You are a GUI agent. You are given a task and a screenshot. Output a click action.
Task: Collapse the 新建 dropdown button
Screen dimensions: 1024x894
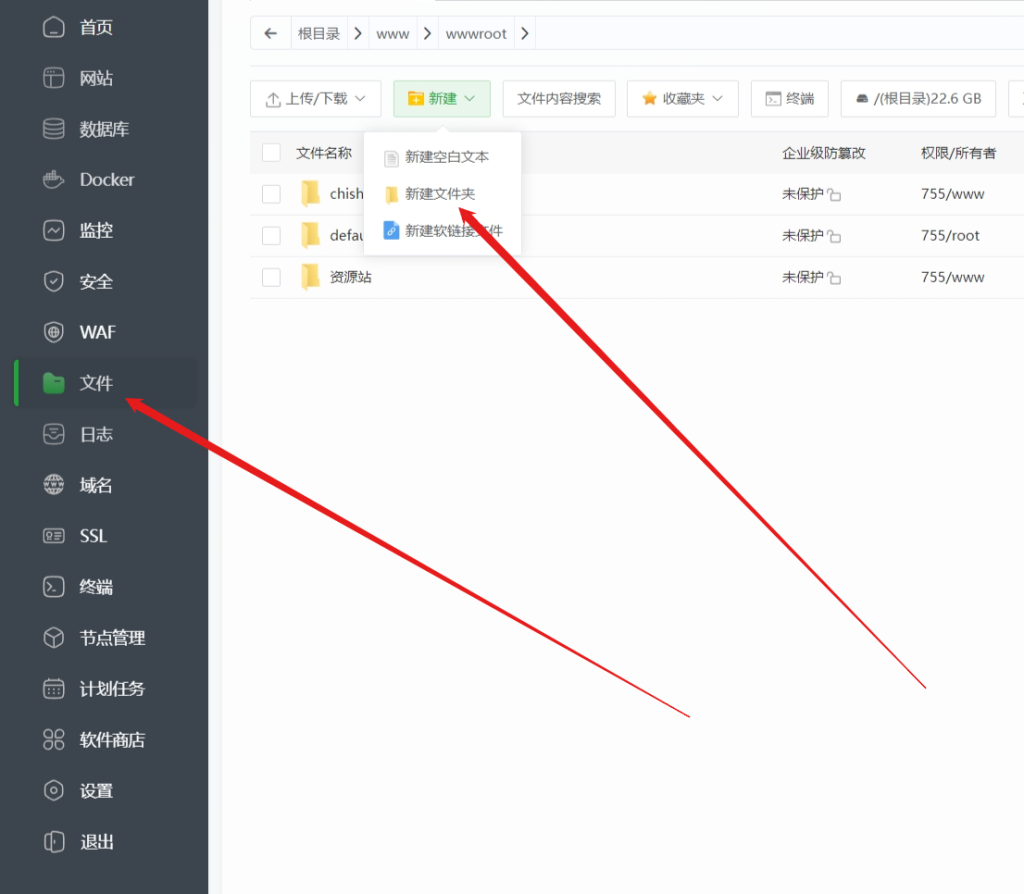442,99
